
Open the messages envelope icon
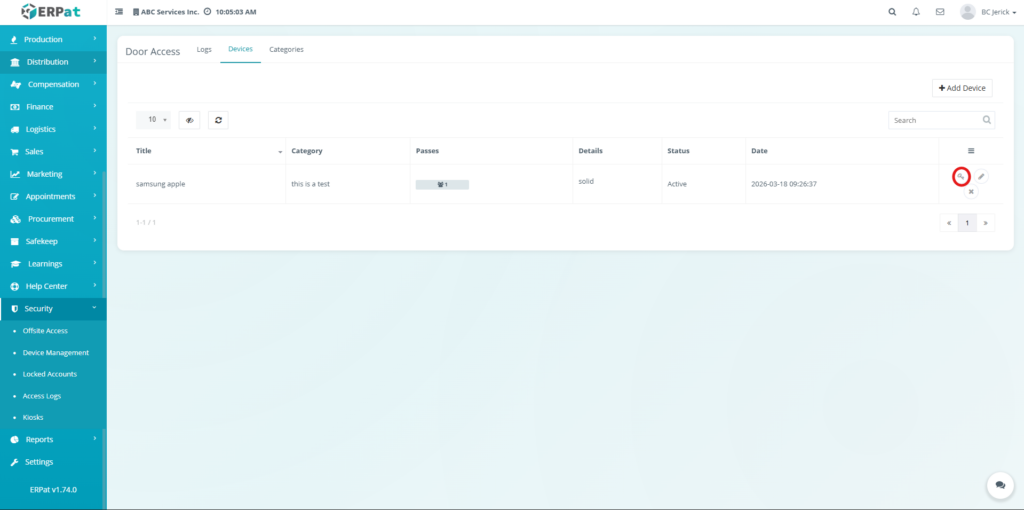(939, 12)
